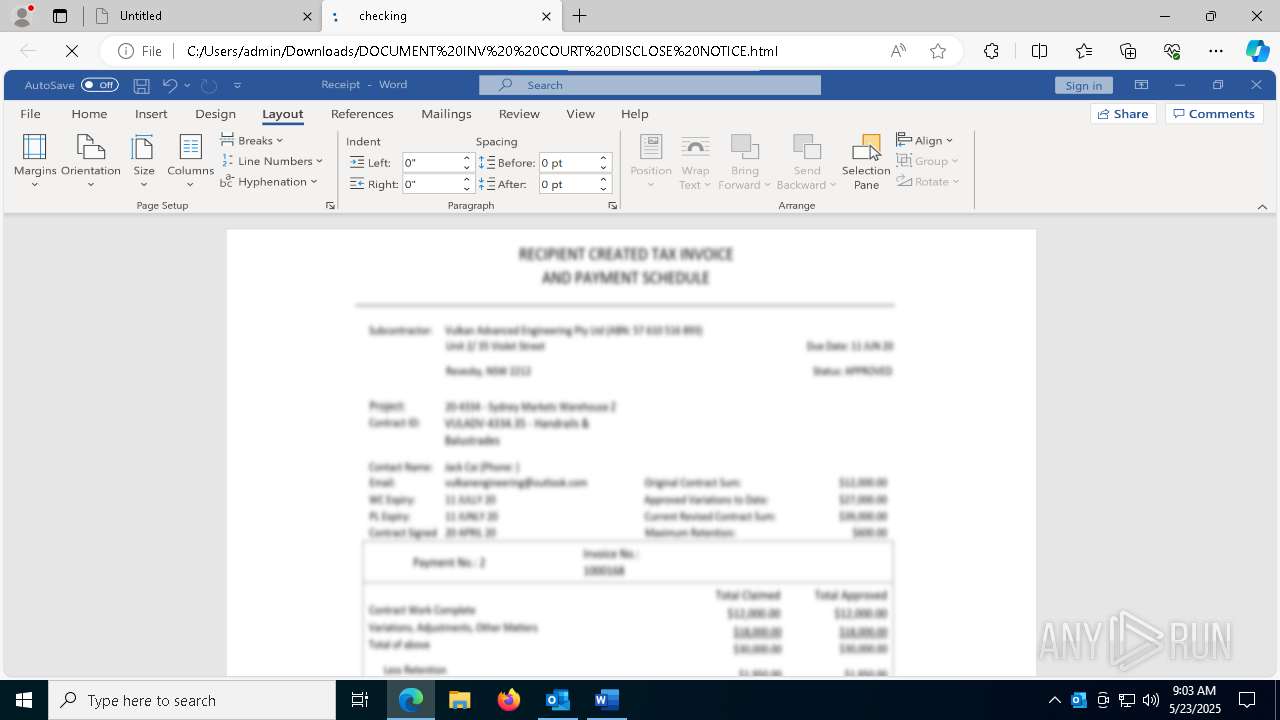1280x720 pixels.
Task: Open the Extensions puzzle icon
Action: (991, 51)
